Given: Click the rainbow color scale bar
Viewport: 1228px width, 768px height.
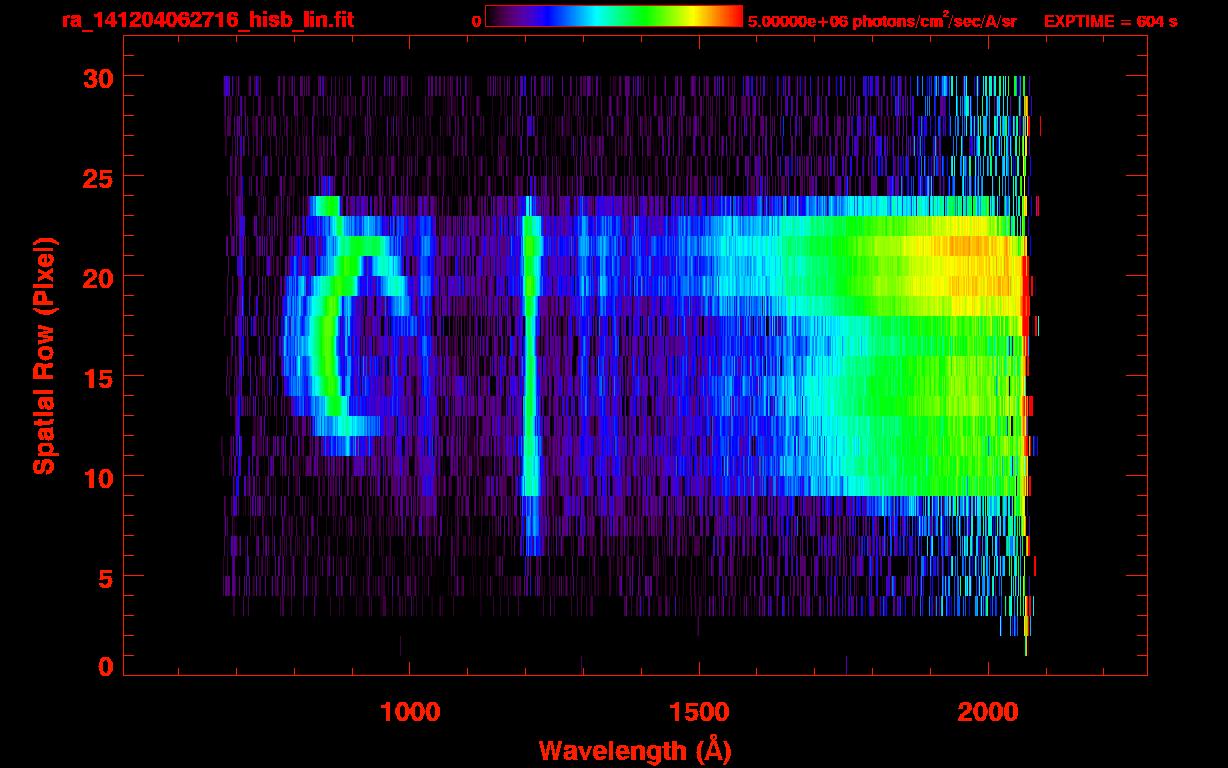Looking at the screenshot, I should click(614, 17).
